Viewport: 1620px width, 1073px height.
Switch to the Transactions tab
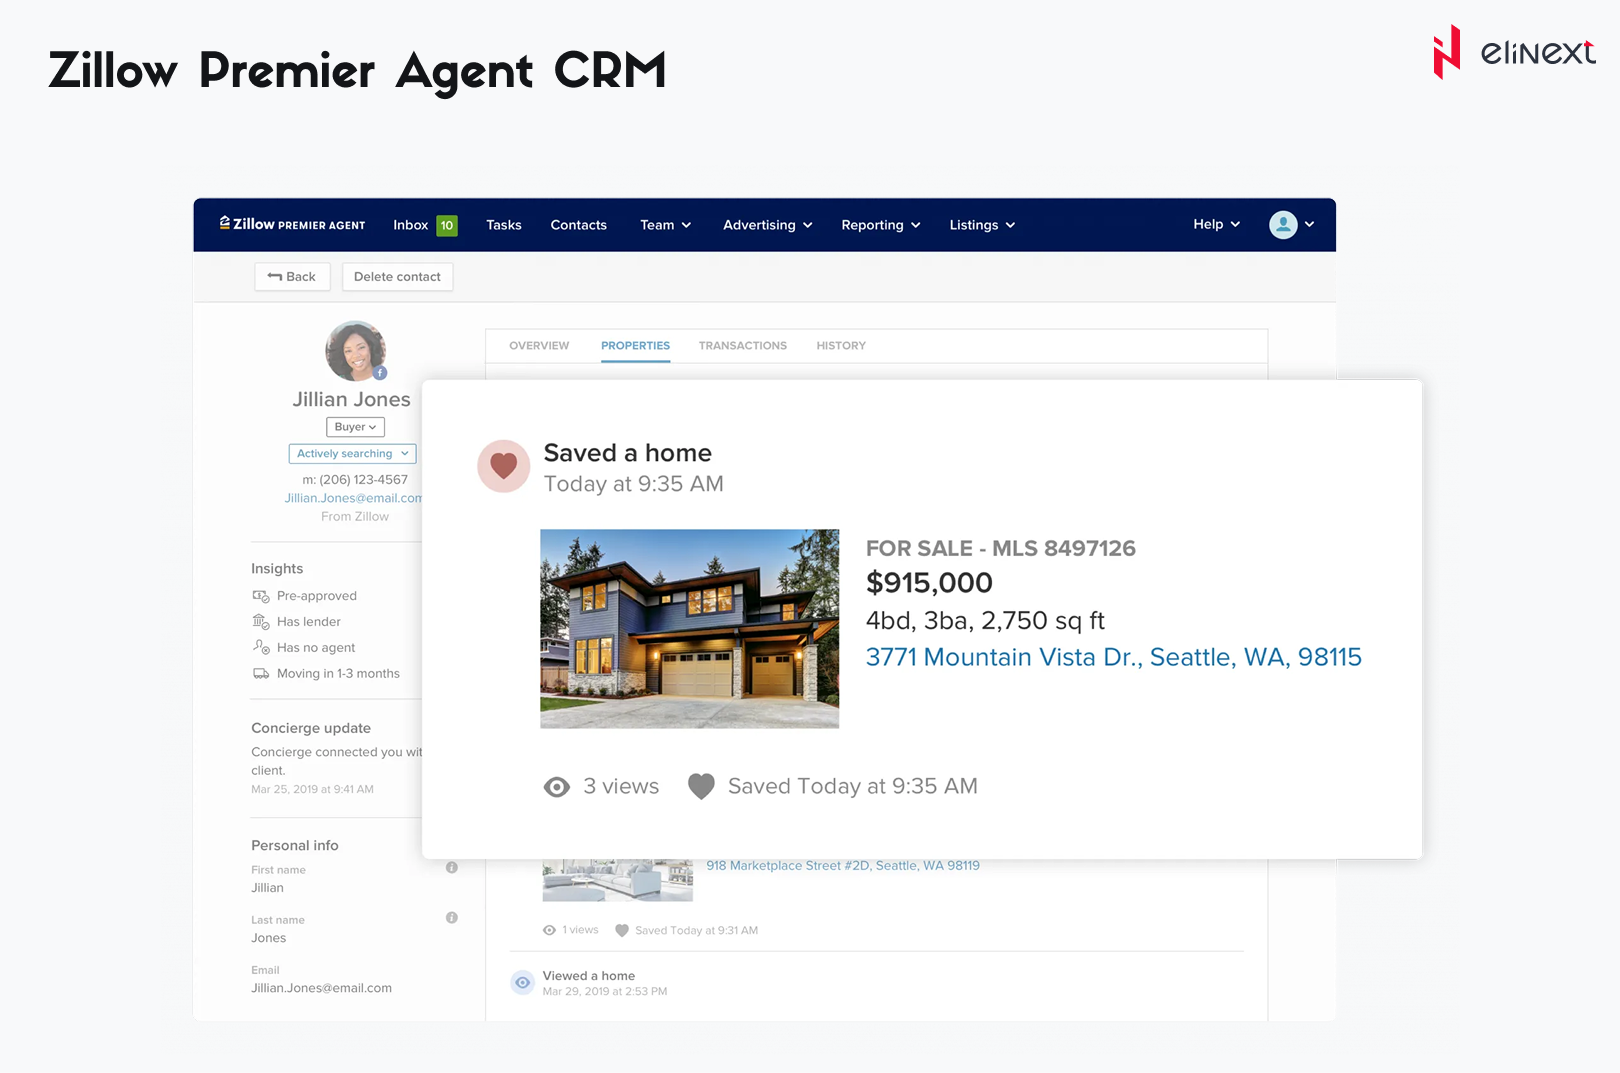point(742,346)
